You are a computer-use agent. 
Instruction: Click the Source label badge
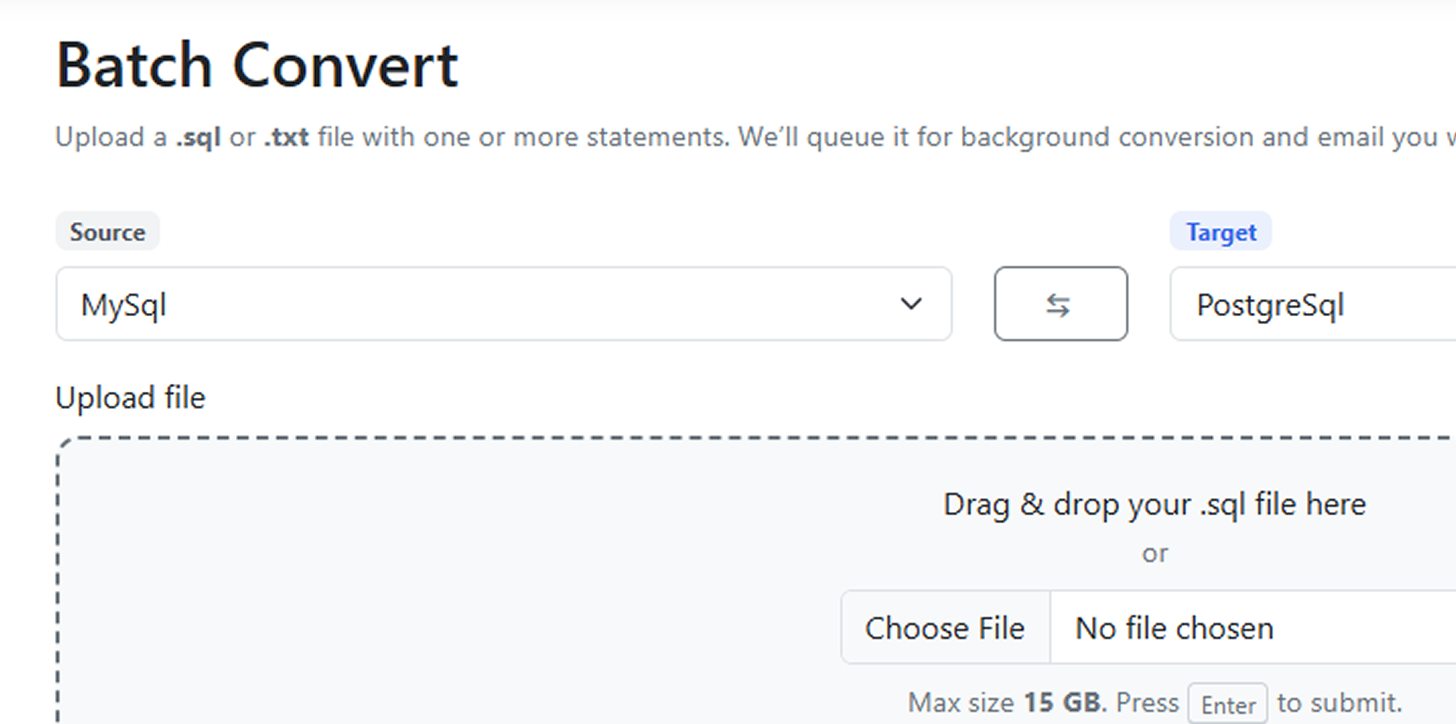coord(107,232)
